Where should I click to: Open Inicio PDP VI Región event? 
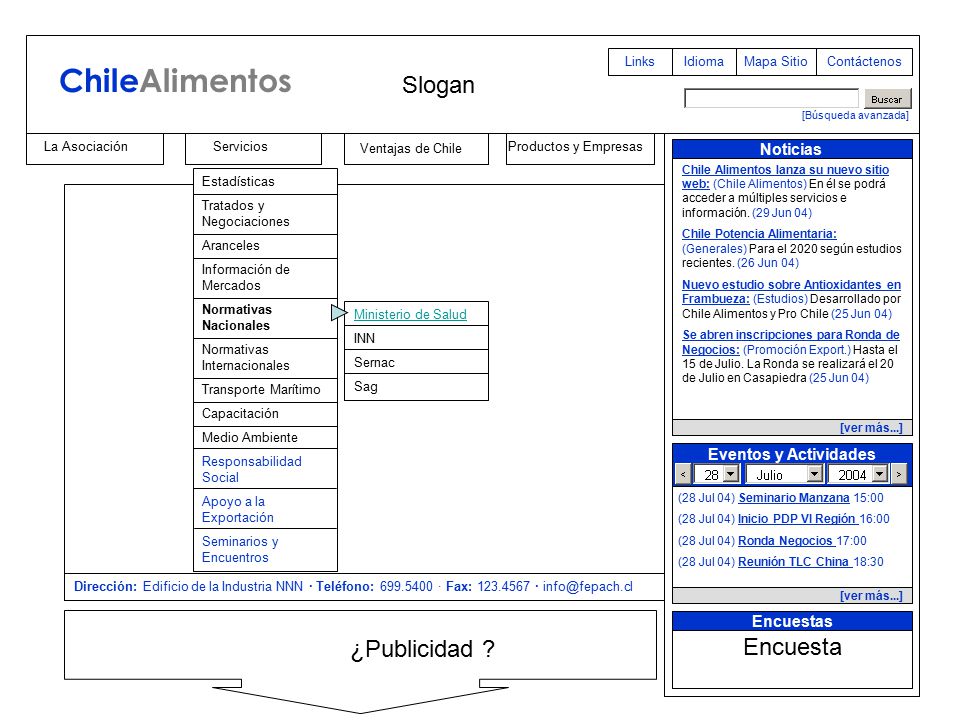[797, 519]
